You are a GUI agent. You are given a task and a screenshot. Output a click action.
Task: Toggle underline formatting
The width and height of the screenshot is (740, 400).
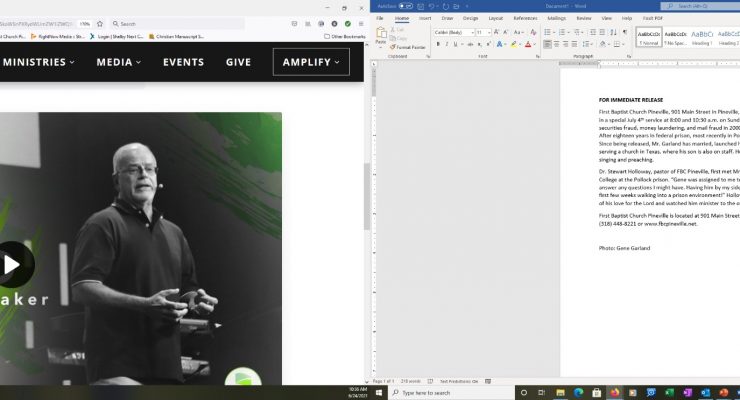pyautogui.click(x=455, y=44)
